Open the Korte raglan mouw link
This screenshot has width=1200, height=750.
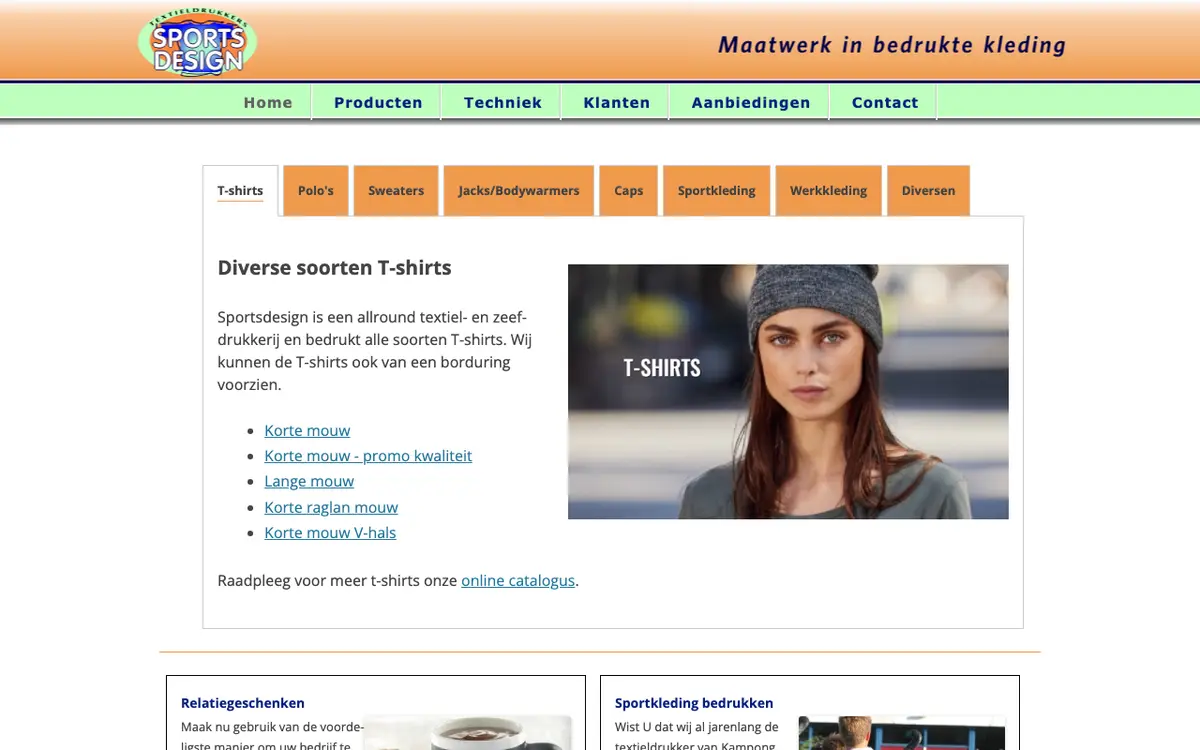(x=331, y=507)
